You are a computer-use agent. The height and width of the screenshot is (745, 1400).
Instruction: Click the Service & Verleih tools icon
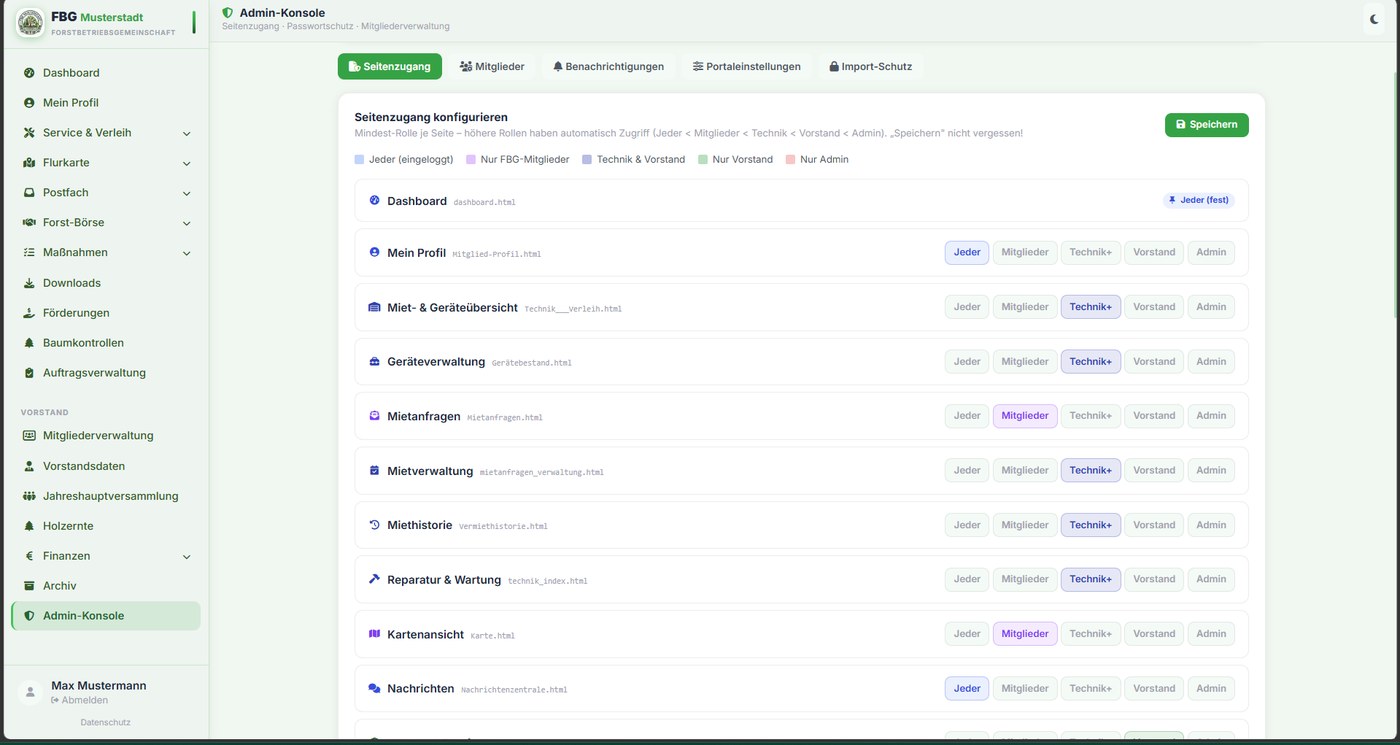(x=29, y=133)
